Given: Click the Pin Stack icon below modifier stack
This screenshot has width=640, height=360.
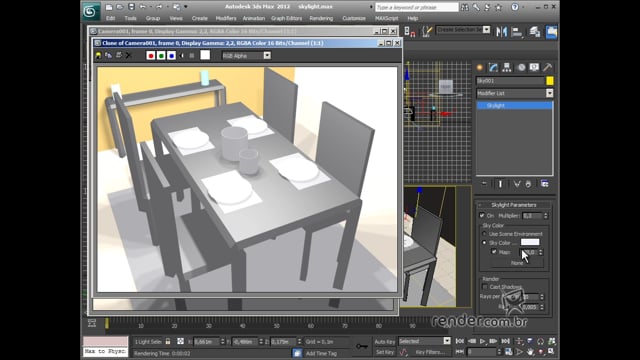Looking at the screenshot, I should pos(484,184).
